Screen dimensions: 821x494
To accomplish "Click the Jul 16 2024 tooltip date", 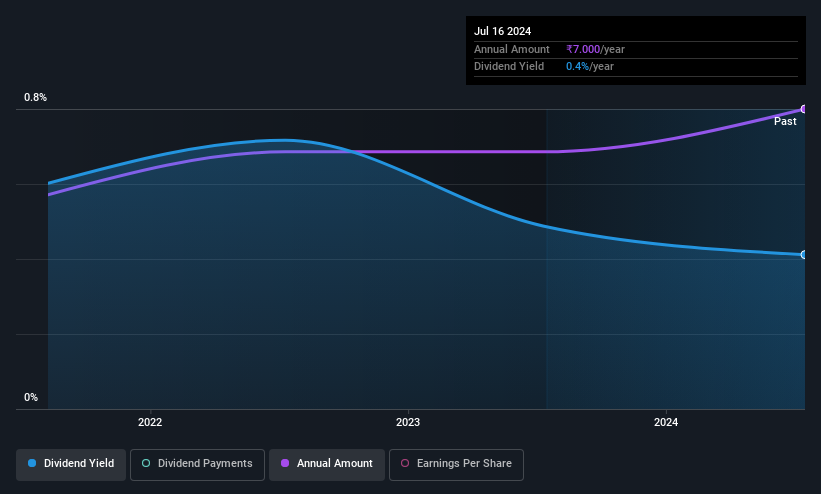I will click(x=503, y=31).
